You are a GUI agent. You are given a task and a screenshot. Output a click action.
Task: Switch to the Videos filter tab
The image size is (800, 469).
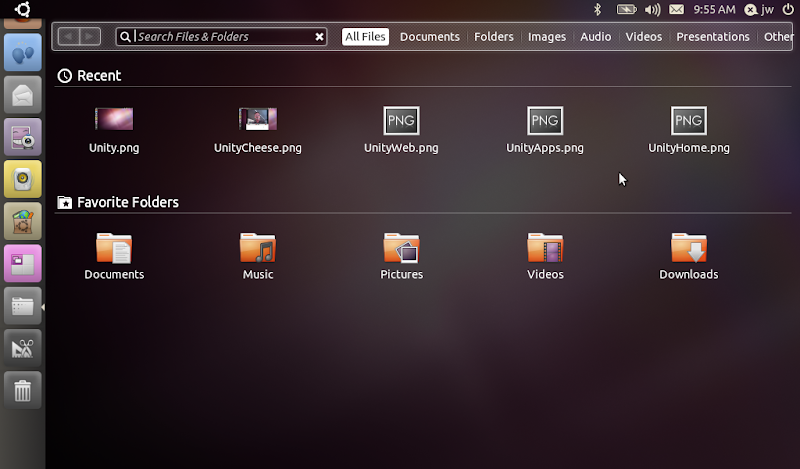click(x=644, y=37)
